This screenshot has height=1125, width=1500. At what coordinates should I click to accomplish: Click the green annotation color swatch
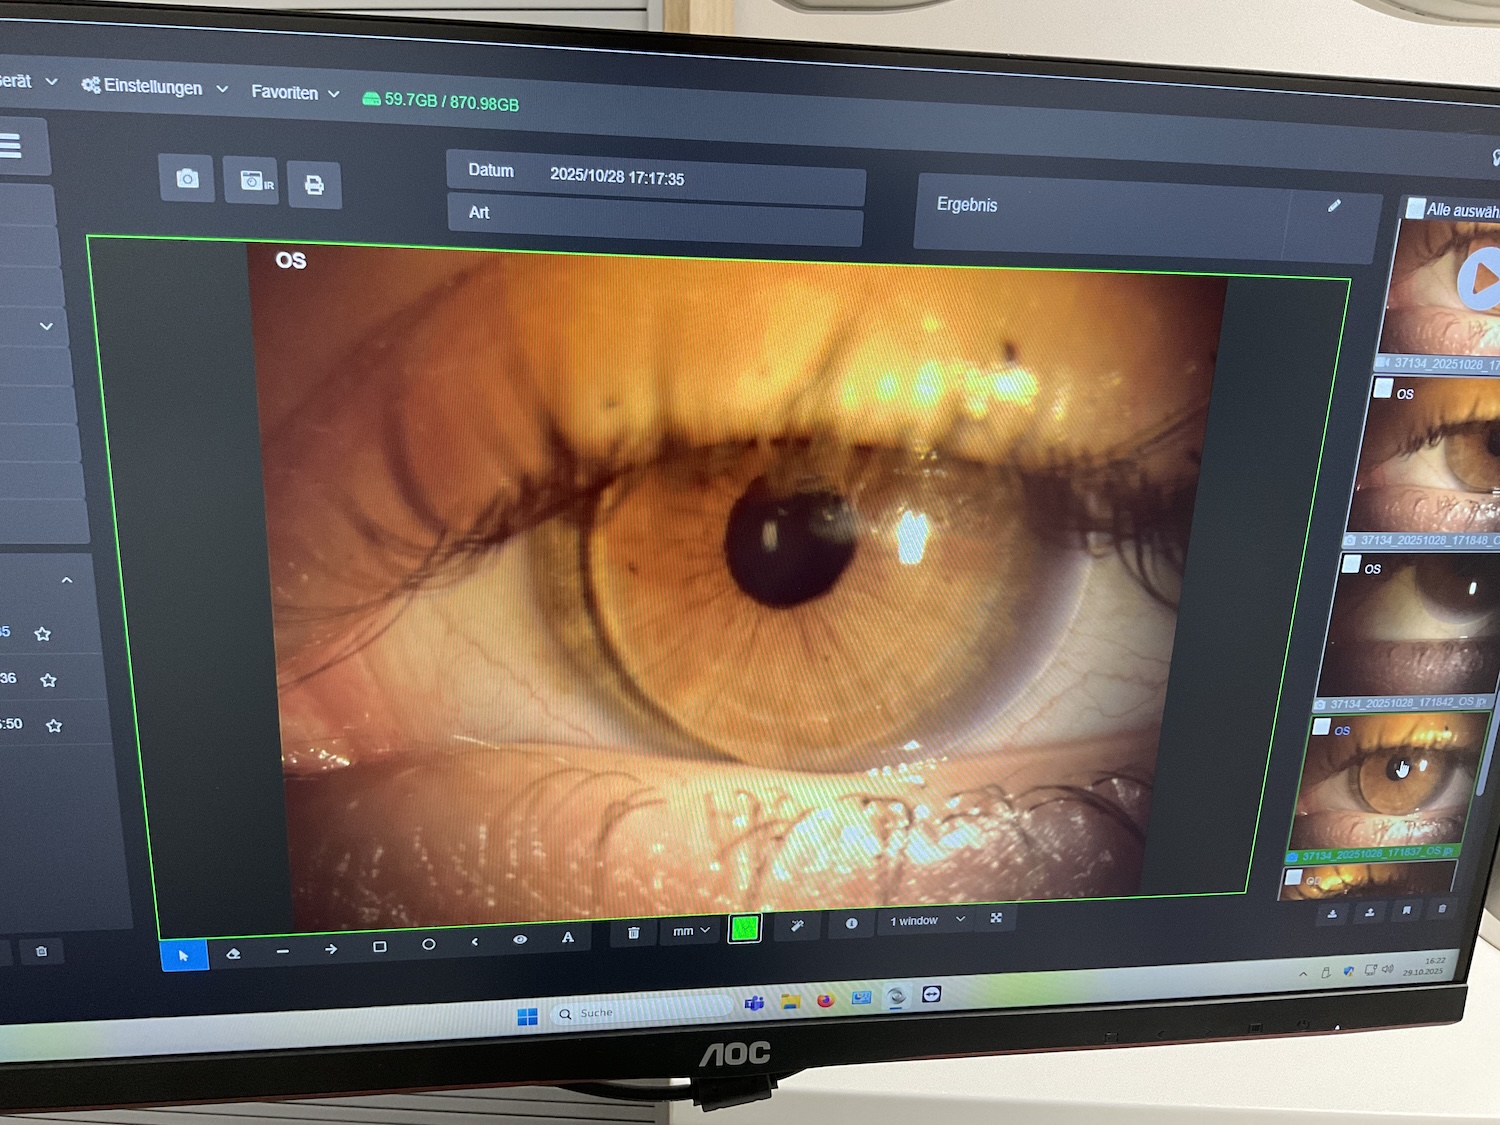coord(744,928)
